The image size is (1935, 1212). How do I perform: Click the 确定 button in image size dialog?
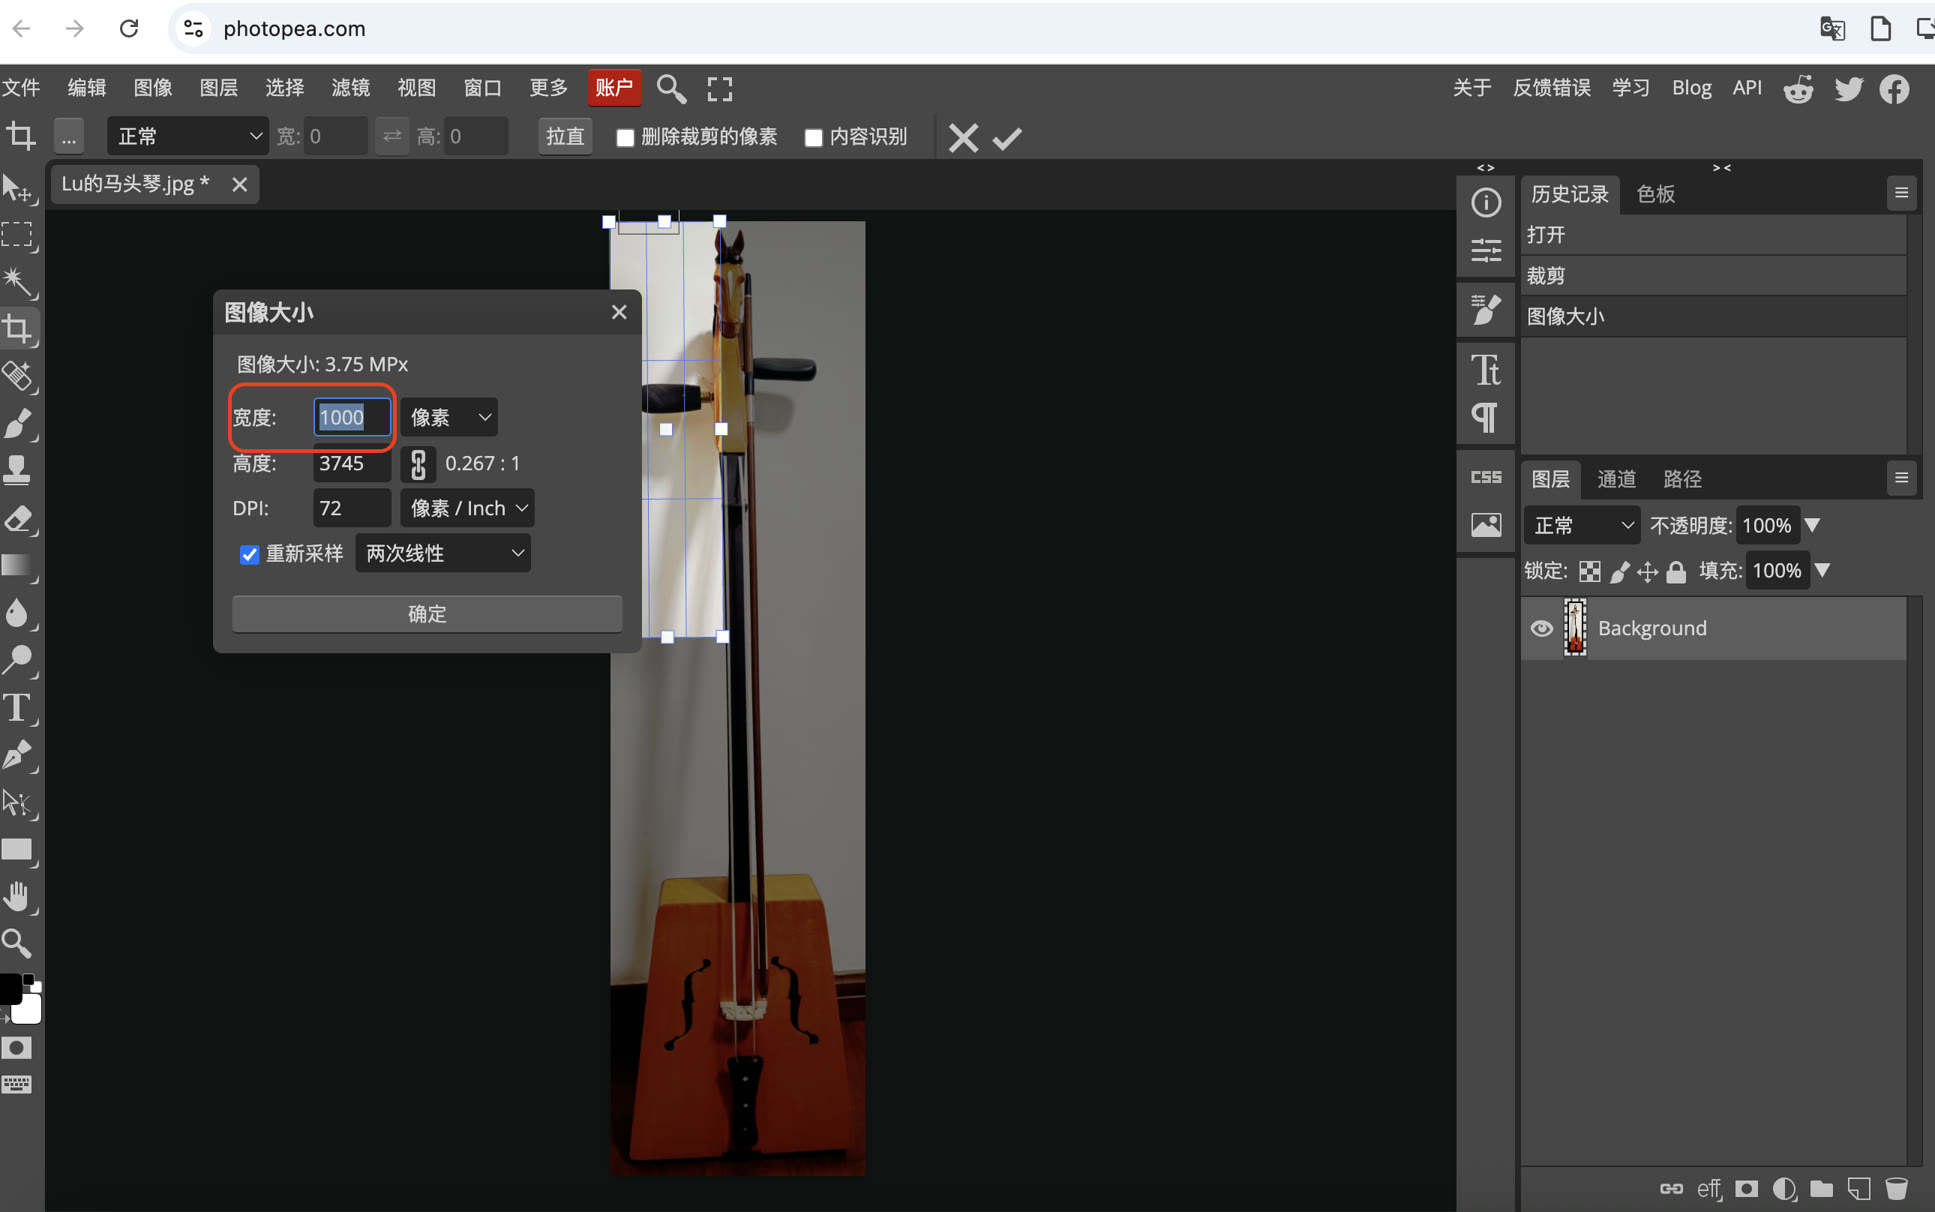pyautogui.click(x=427, y=613)
